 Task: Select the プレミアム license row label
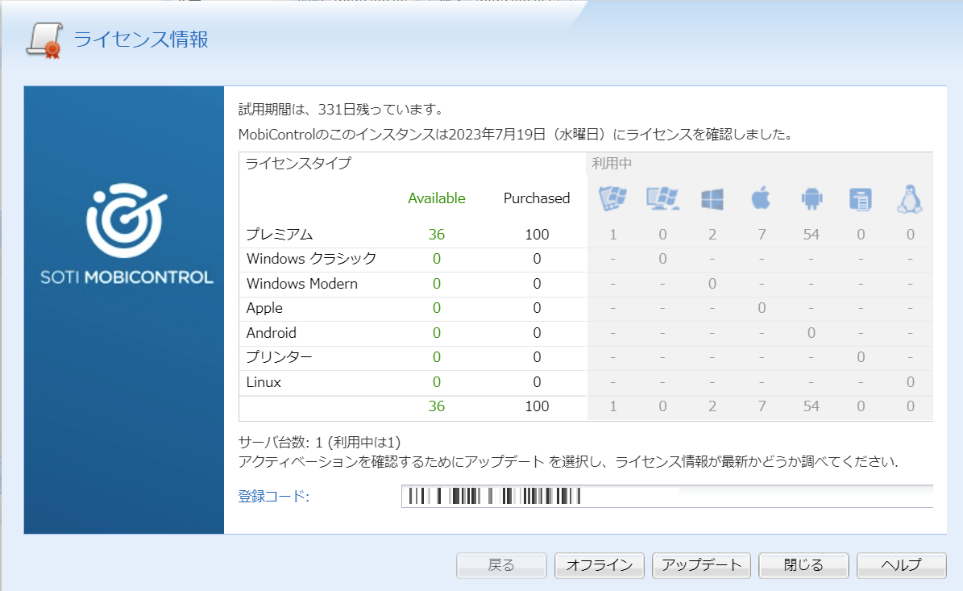(x=279, y=234)
